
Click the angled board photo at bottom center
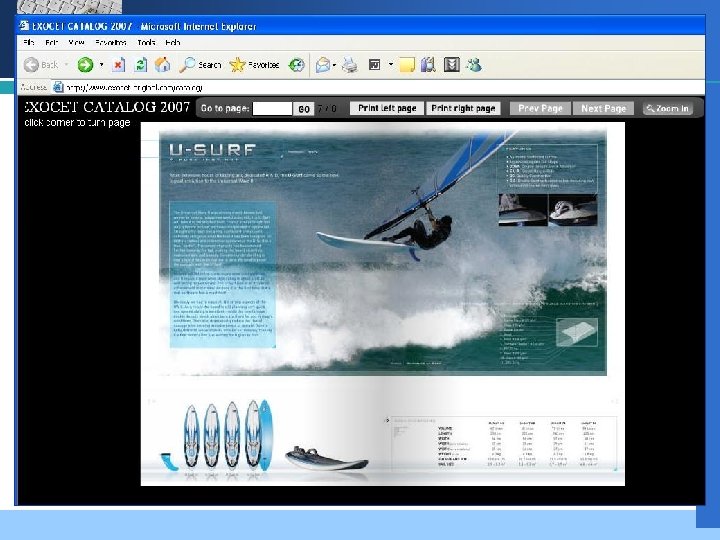point(326,458)
